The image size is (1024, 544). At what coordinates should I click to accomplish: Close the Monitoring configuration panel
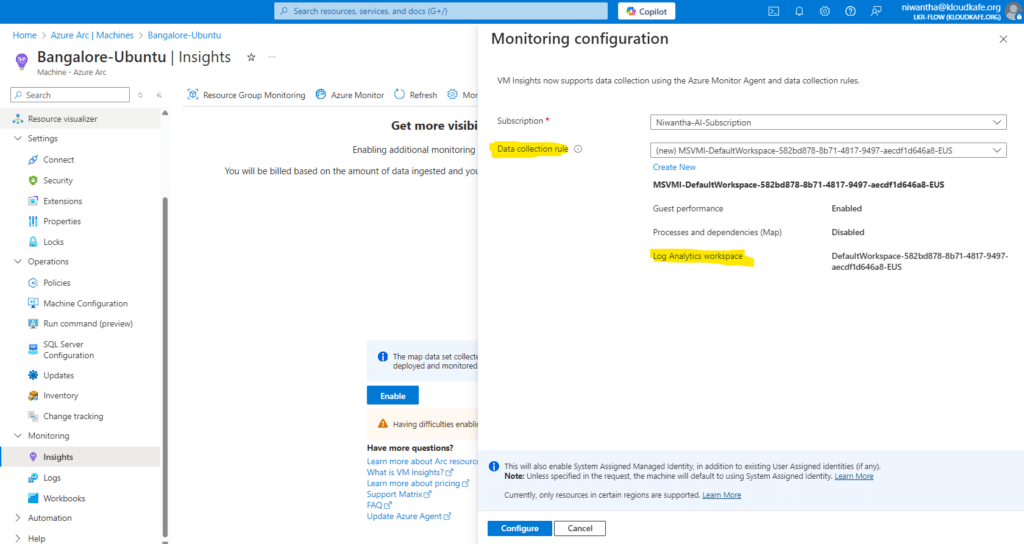click(x=1003, y=39)
